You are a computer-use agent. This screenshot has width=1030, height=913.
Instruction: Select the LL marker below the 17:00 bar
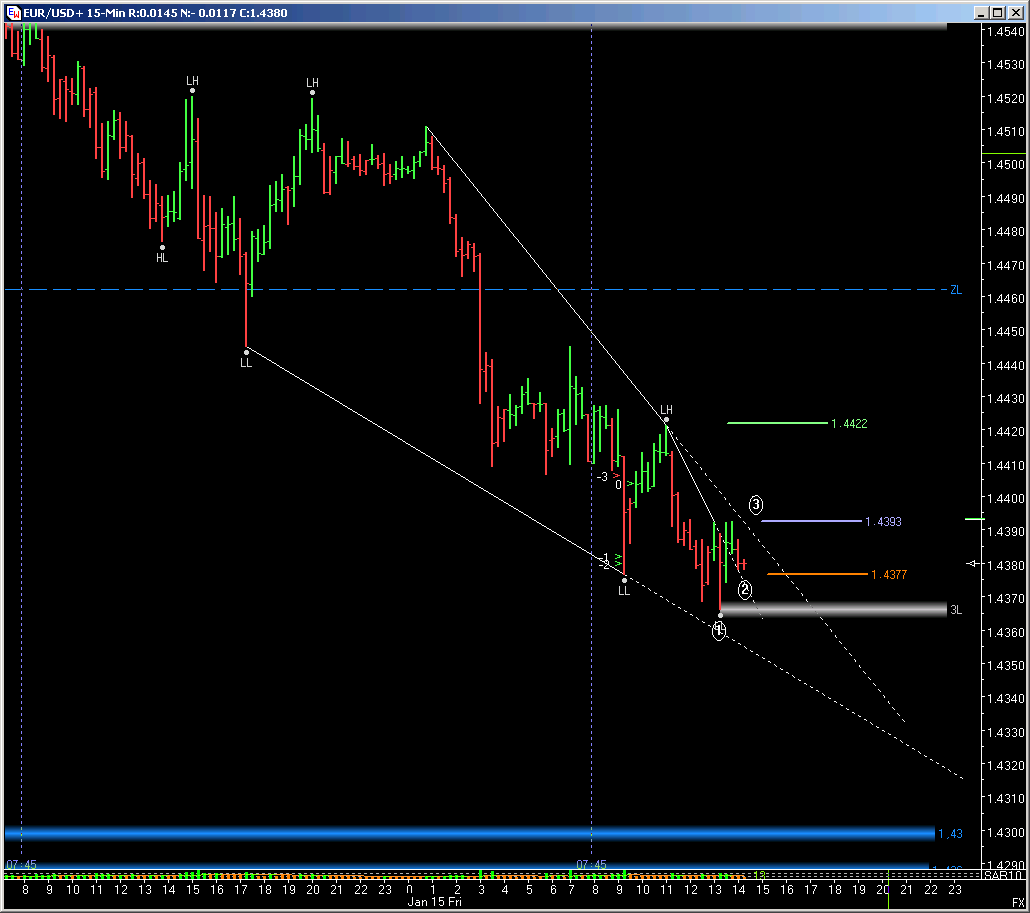[x=246, y=363]
